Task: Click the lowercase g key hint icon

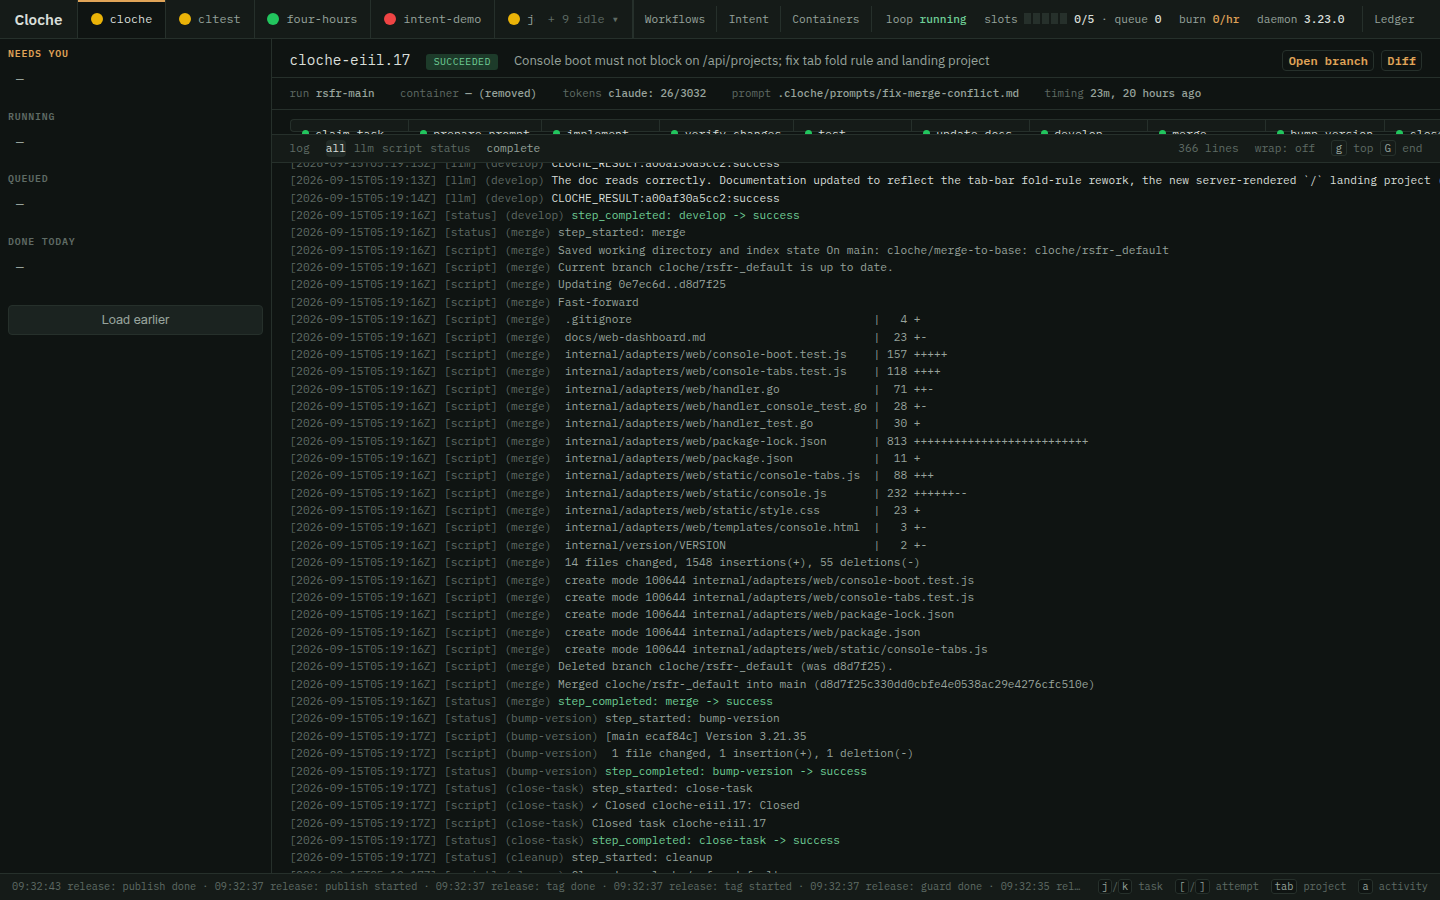Action: (x=1339, y=148)
